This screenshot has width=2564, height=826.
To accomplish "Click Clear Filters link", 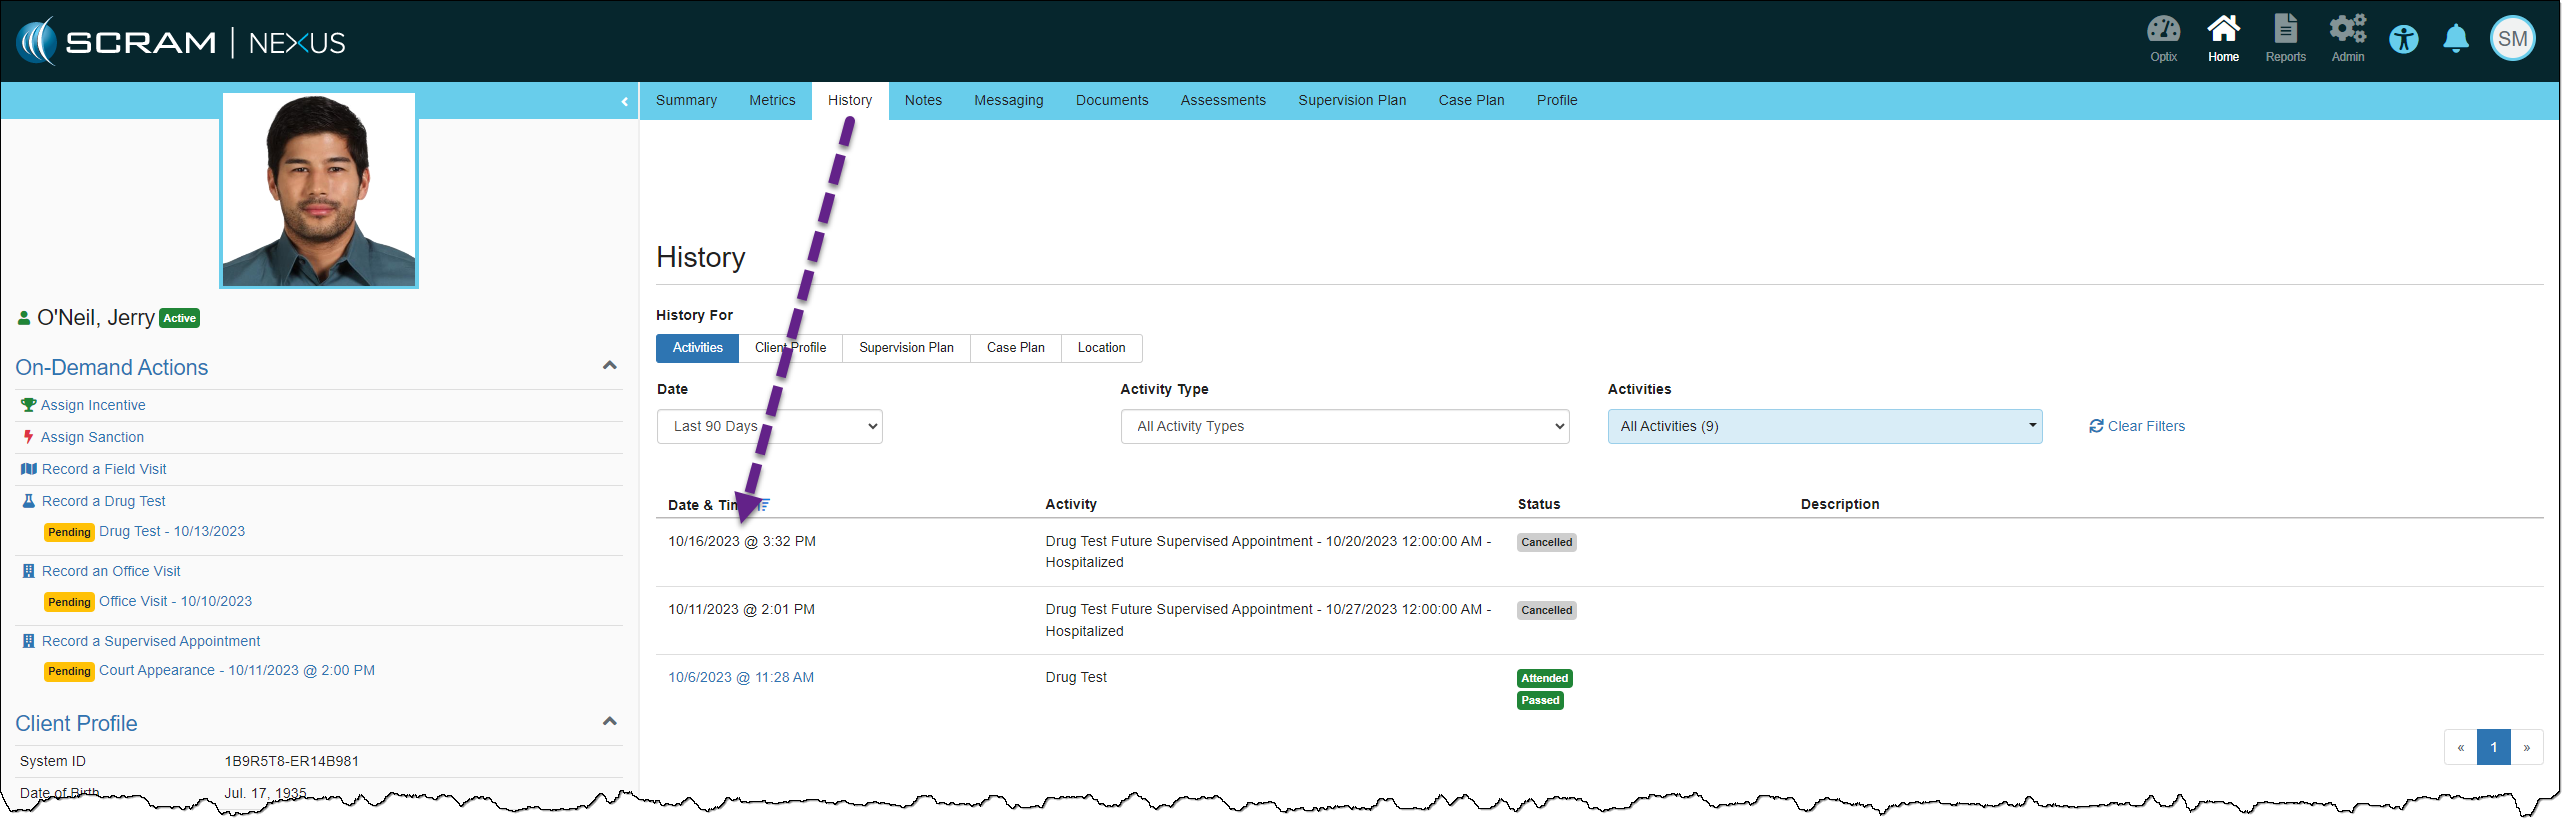I will click(2137, 427).
